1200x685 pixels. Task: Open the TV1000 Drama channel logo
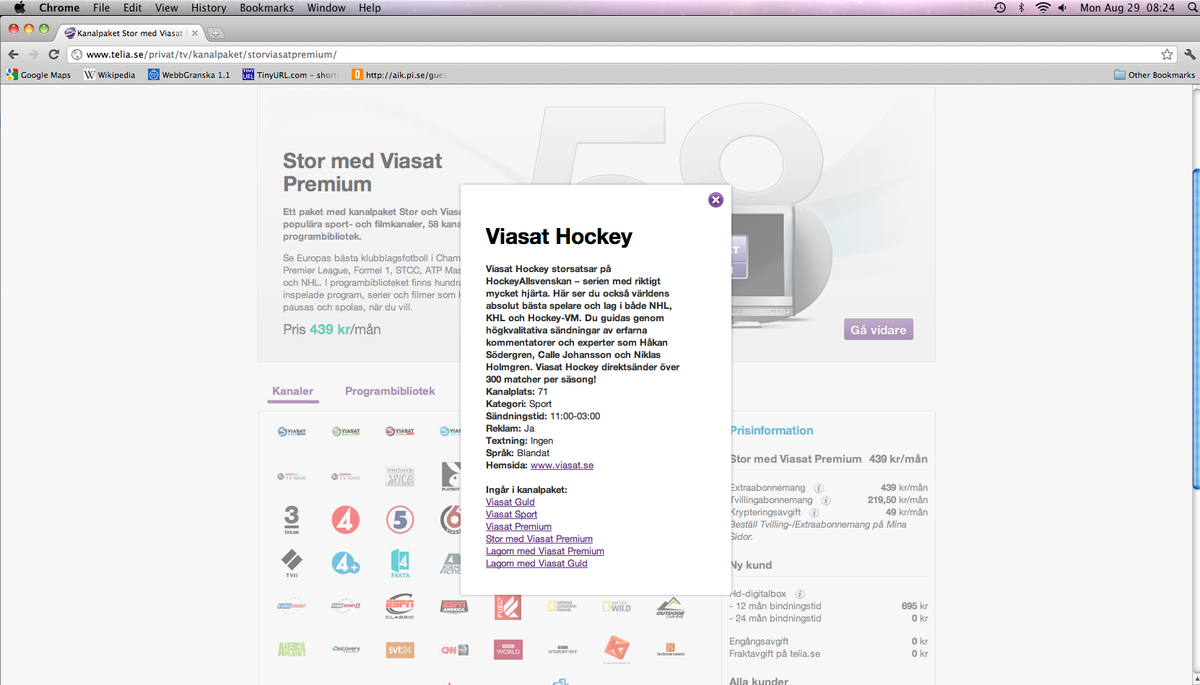[345, 477]
